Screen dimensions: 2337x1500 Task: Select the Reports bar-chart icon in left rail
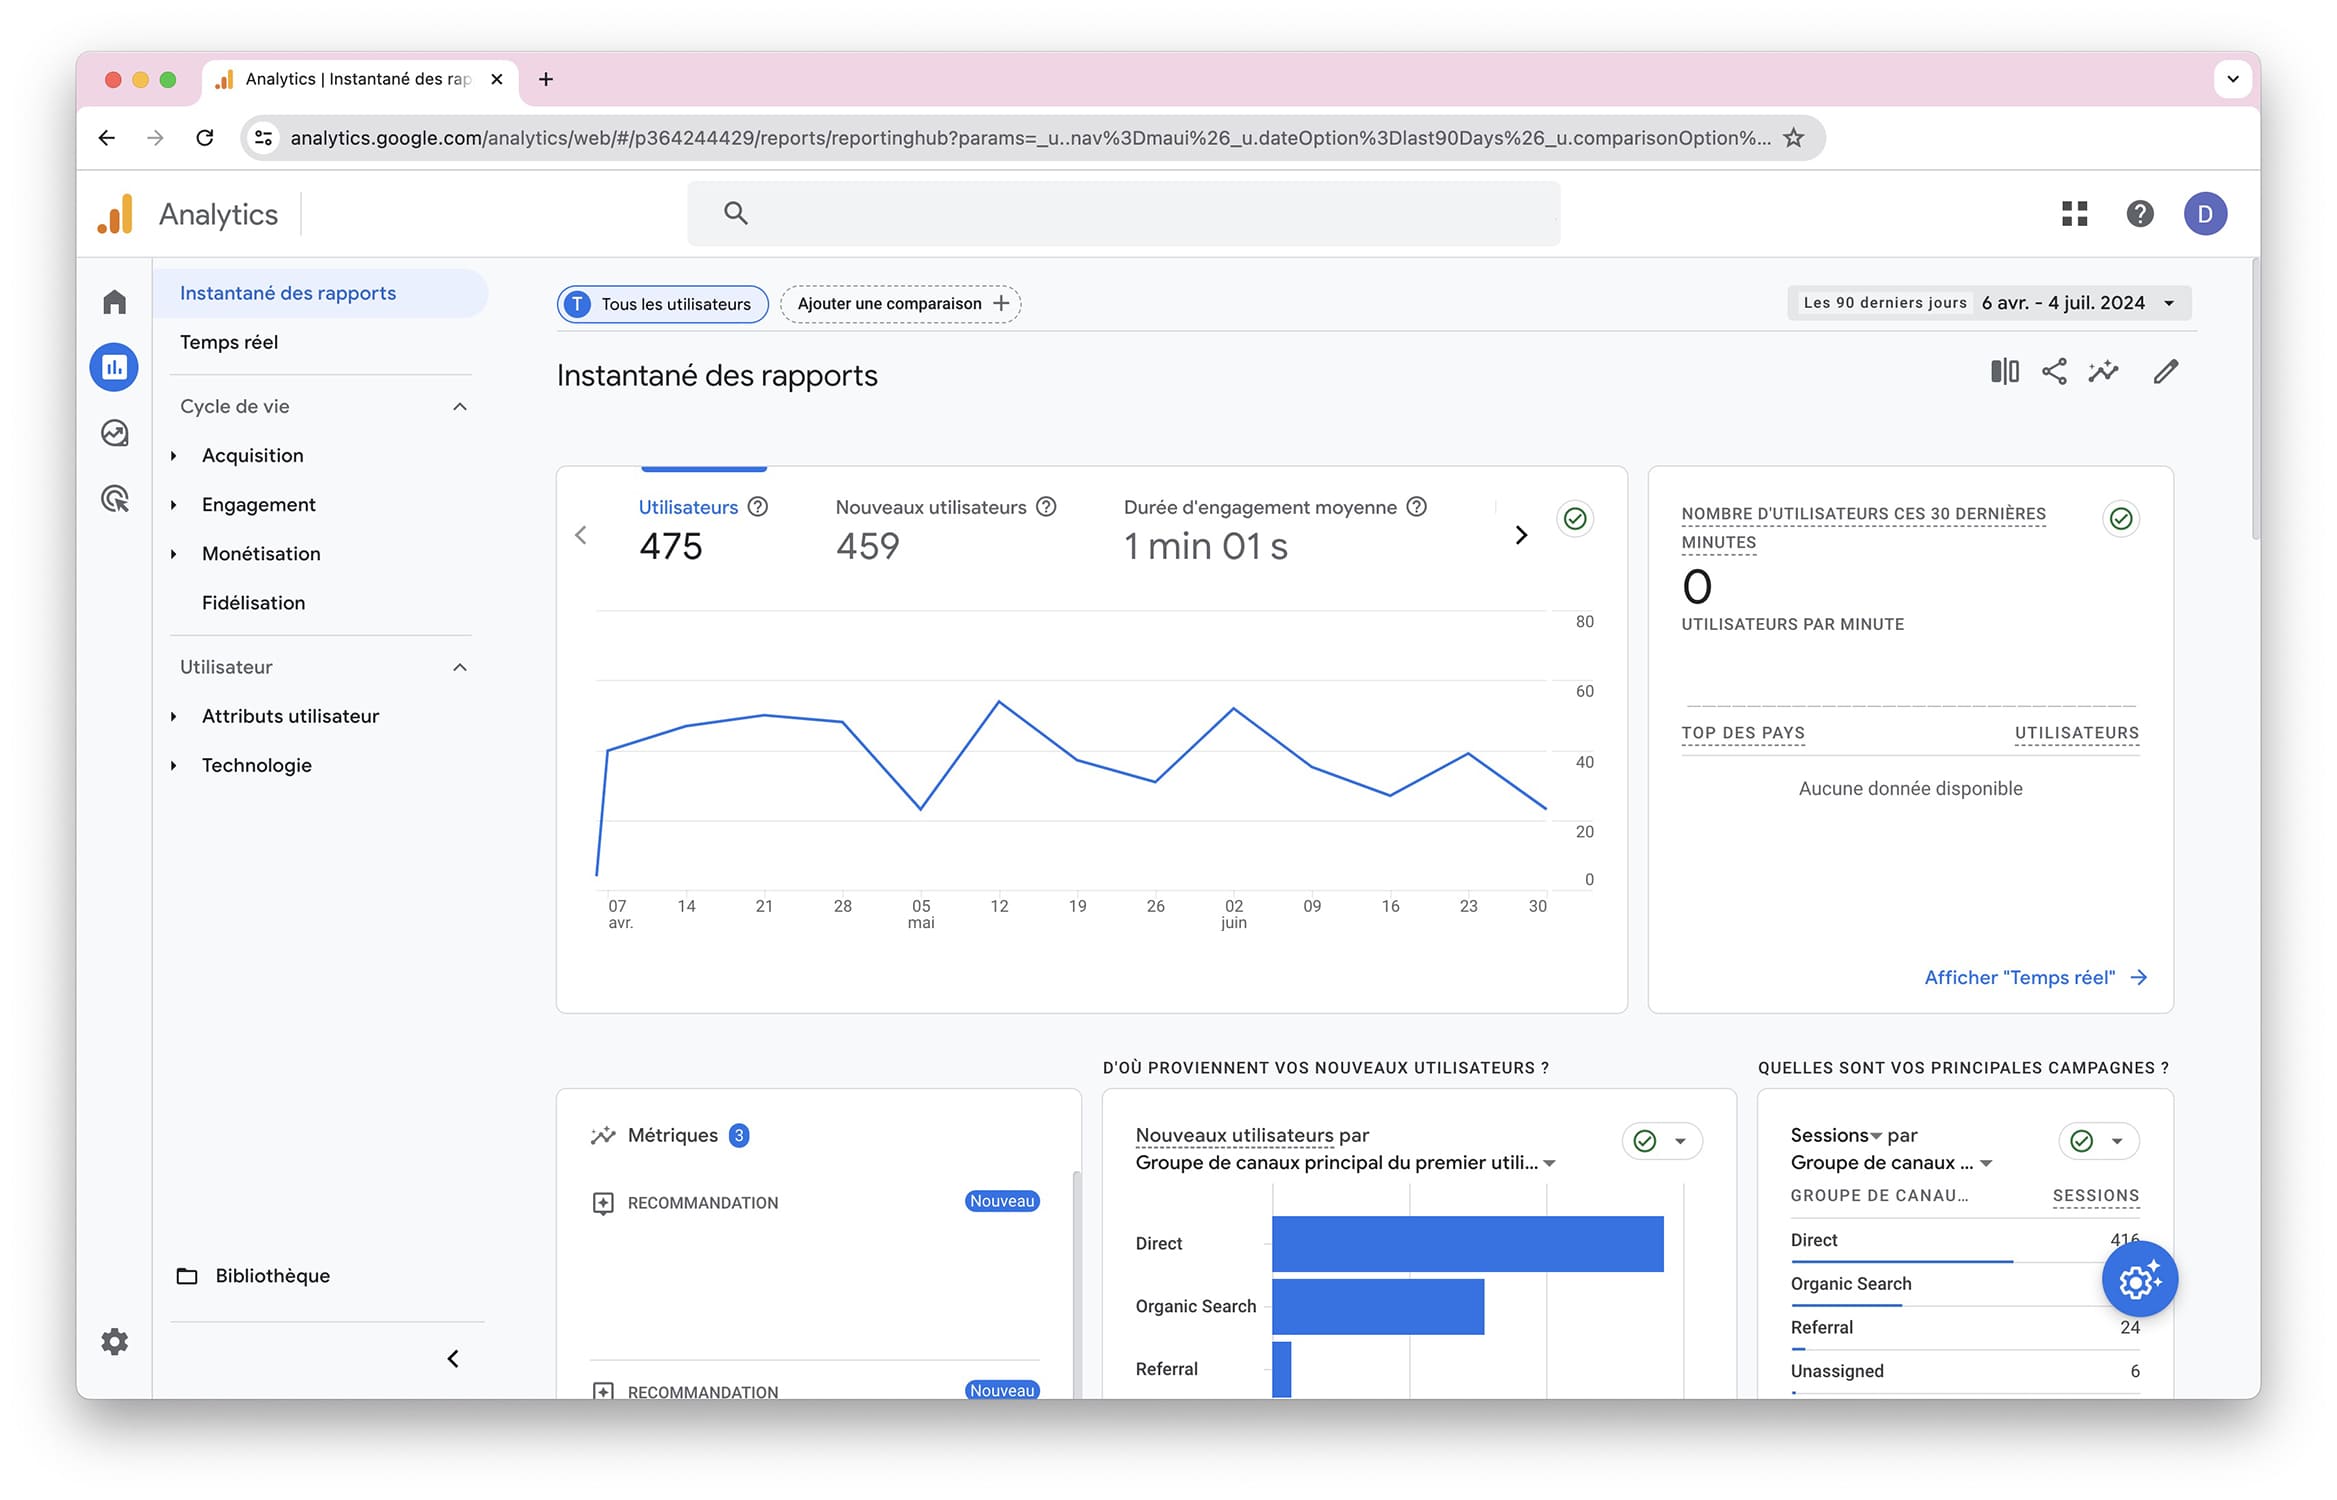114,367
